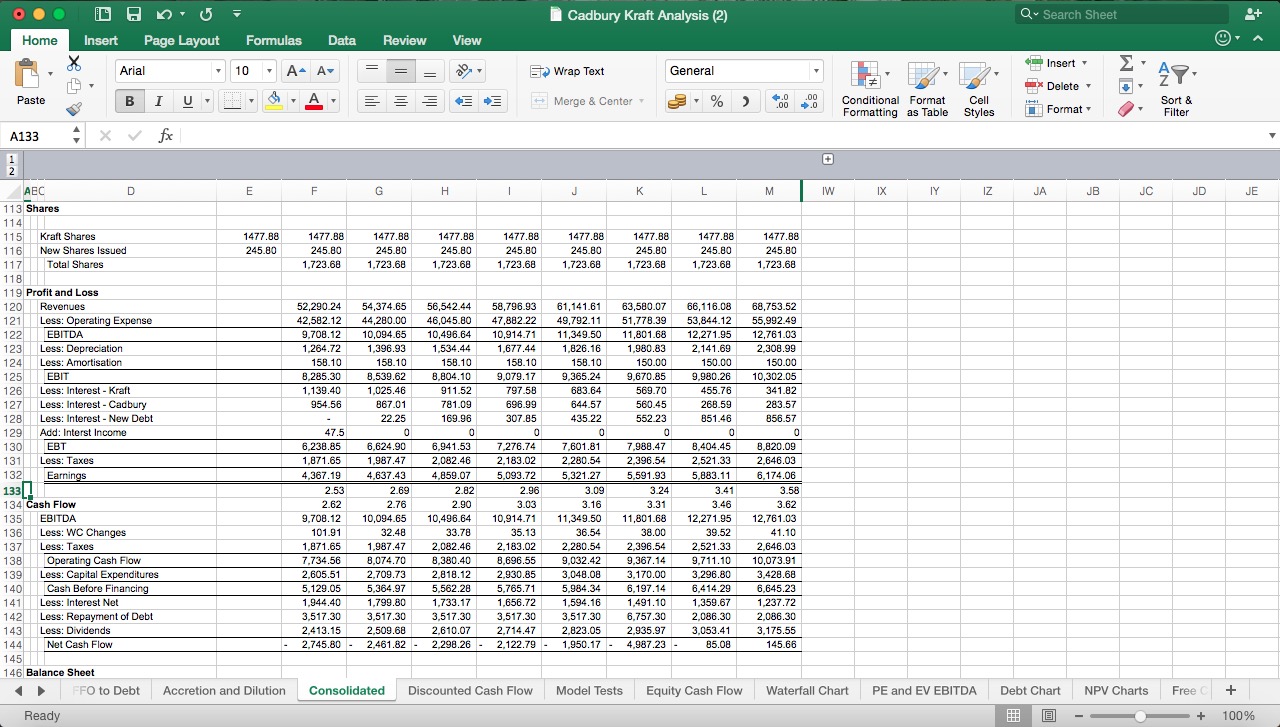This screenshot has height=727, width=1280.
Task: Expand the formula bar with the chevron
Action: (x=1272, y=136)
